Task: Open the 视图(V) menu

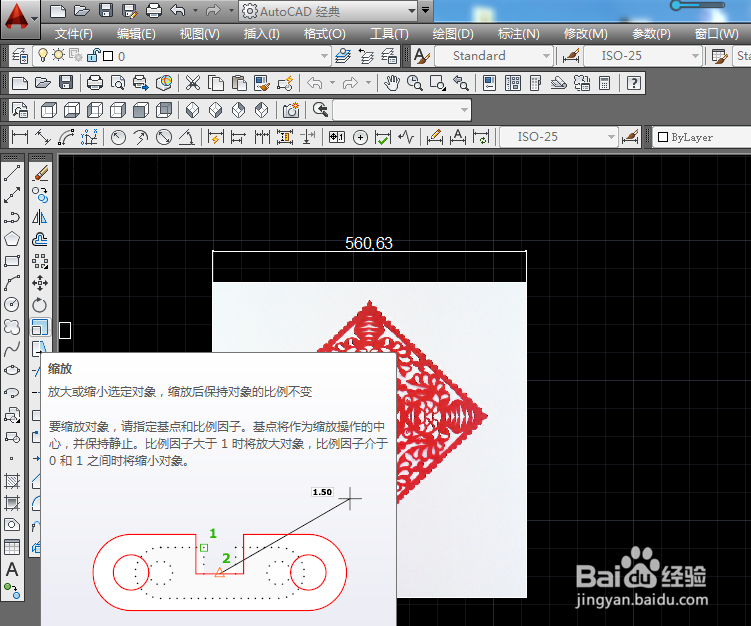Action: pos(199,34)
